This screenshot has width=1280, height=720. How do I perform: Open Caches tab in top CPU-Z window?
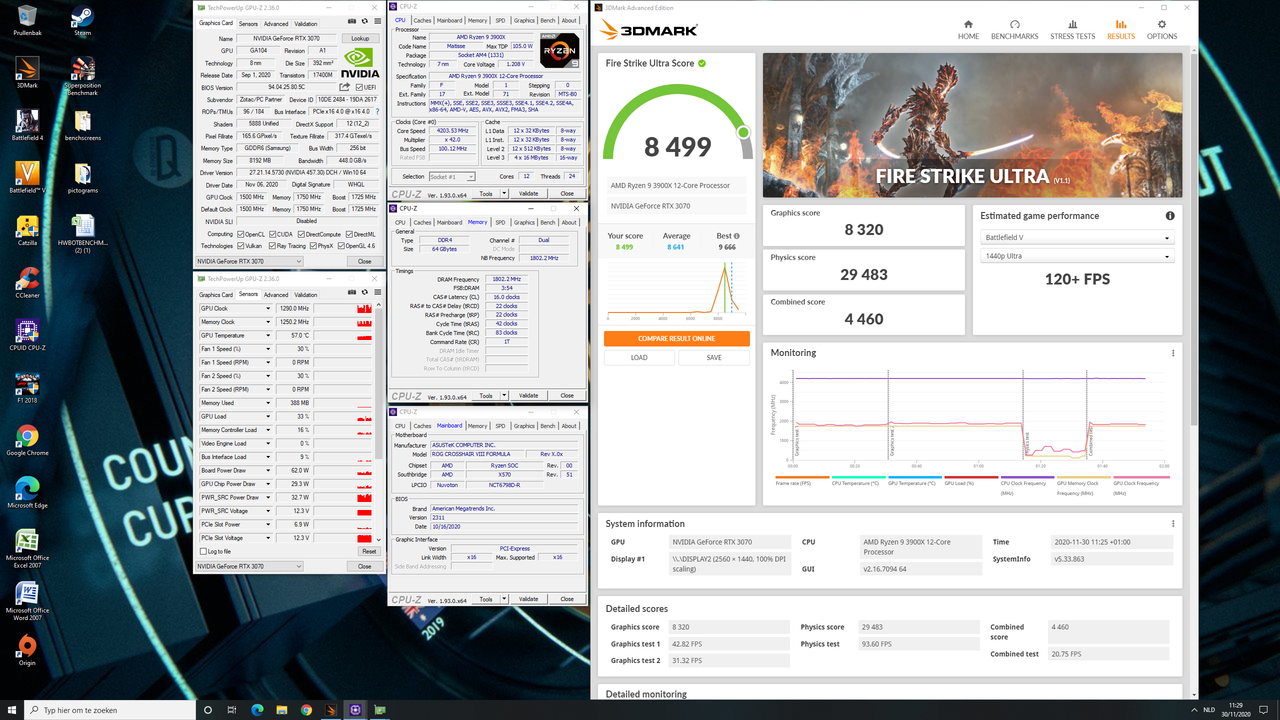422,20
